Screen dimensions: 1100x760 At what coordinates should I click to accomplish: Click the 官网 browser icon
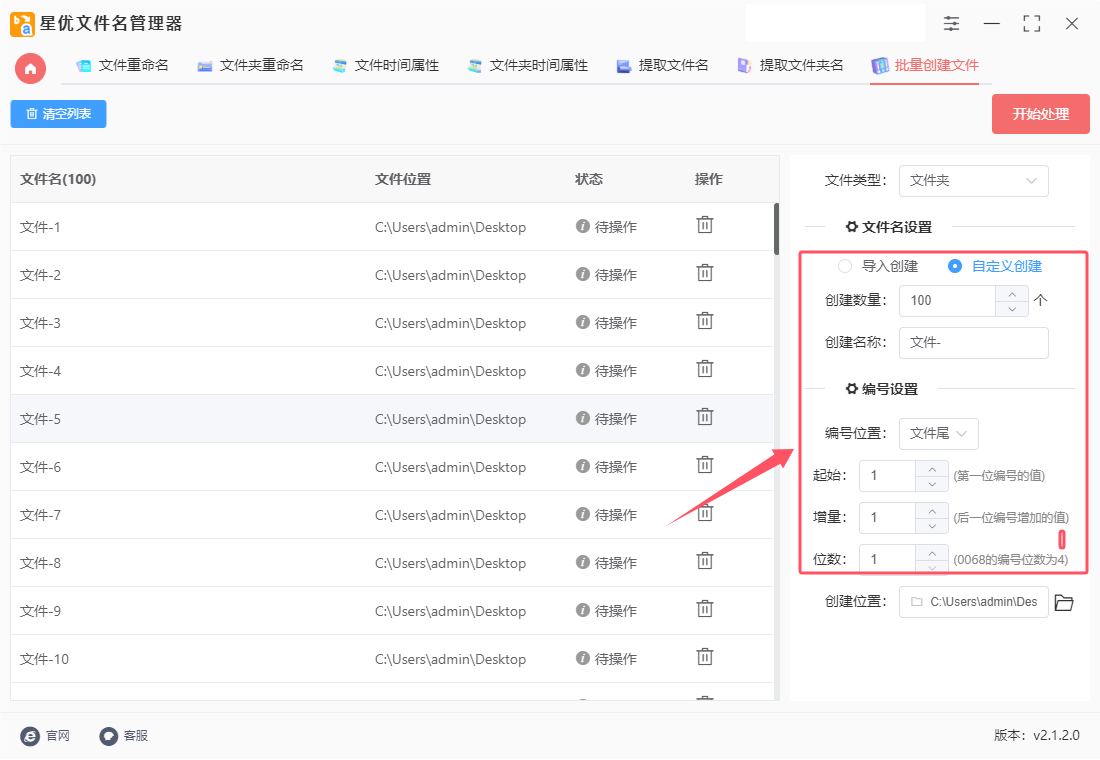click(30, 735)
